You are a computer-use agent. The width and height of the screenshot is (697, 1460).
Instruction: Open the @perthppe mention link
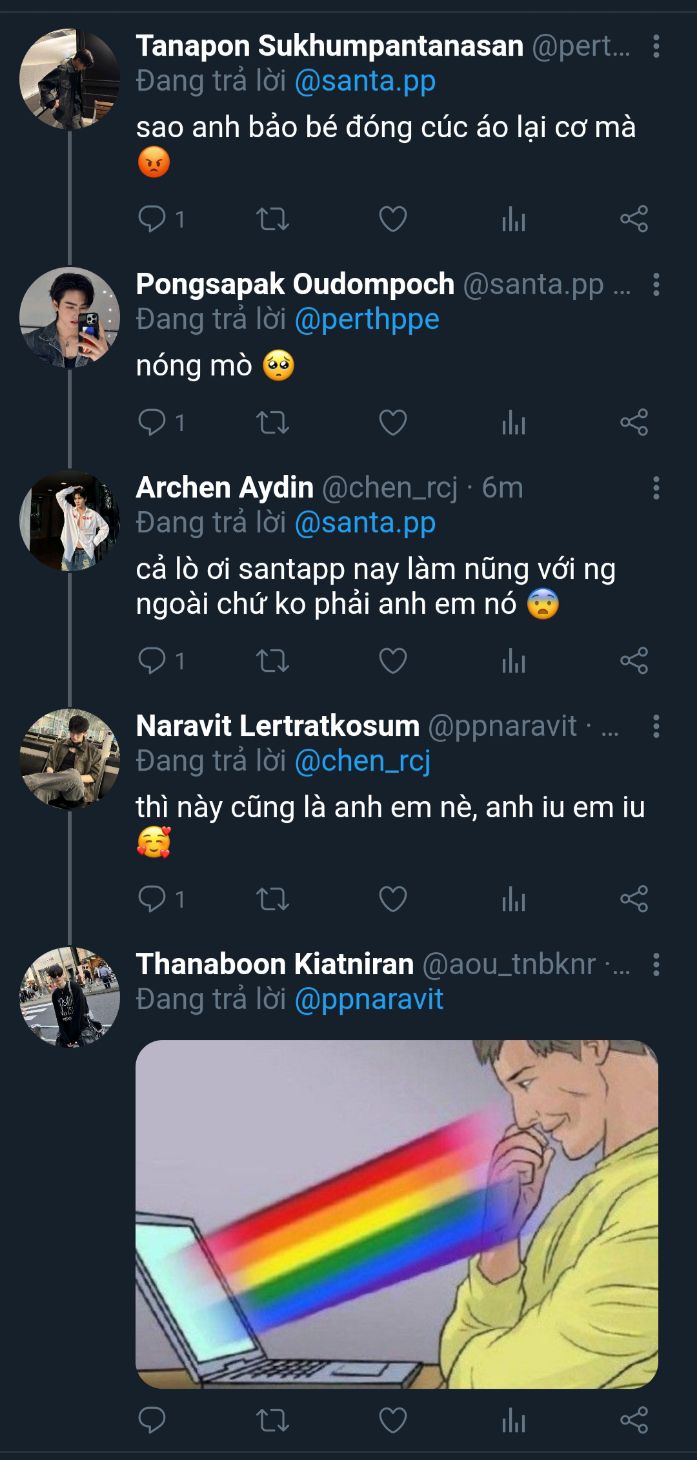tap(367, 320)
